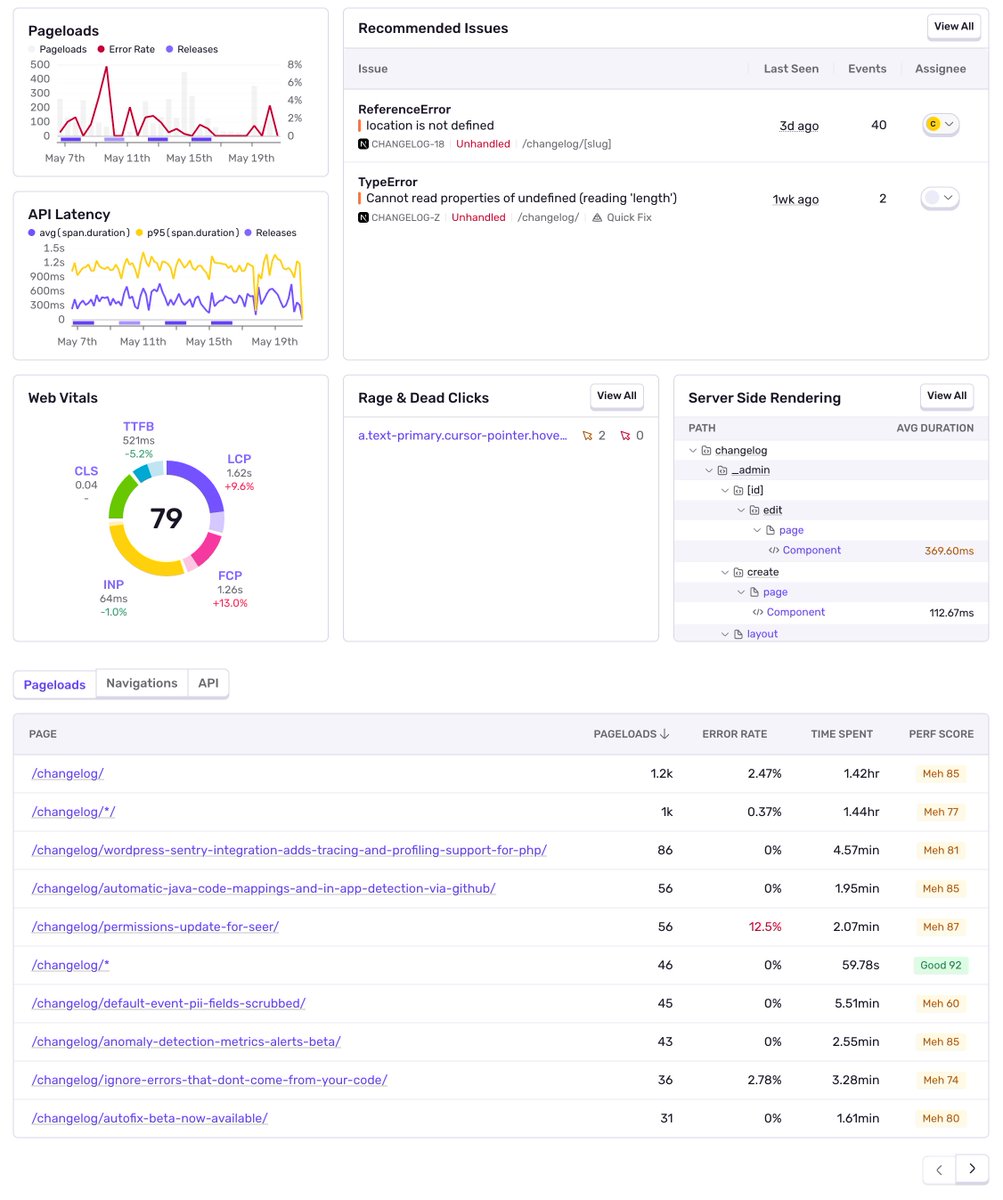
Task: Collapse the page node under edit
Action: click(756, 530)
